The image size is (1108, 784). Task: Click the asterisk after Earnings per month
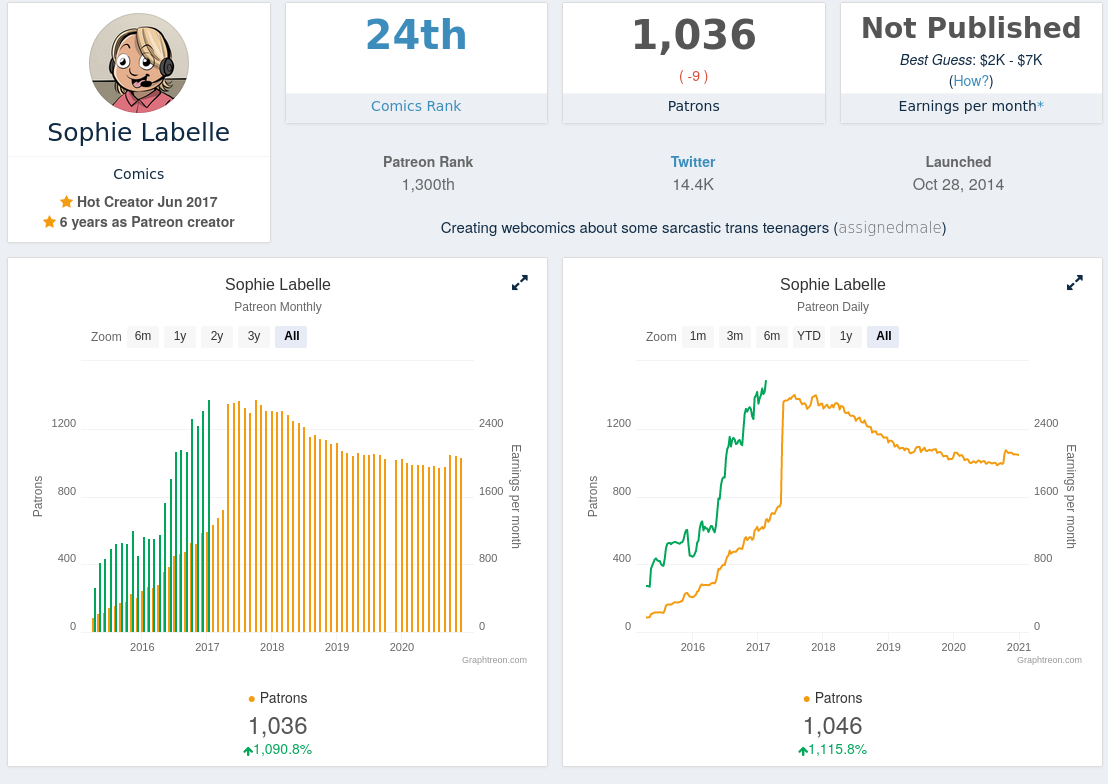1040,105
